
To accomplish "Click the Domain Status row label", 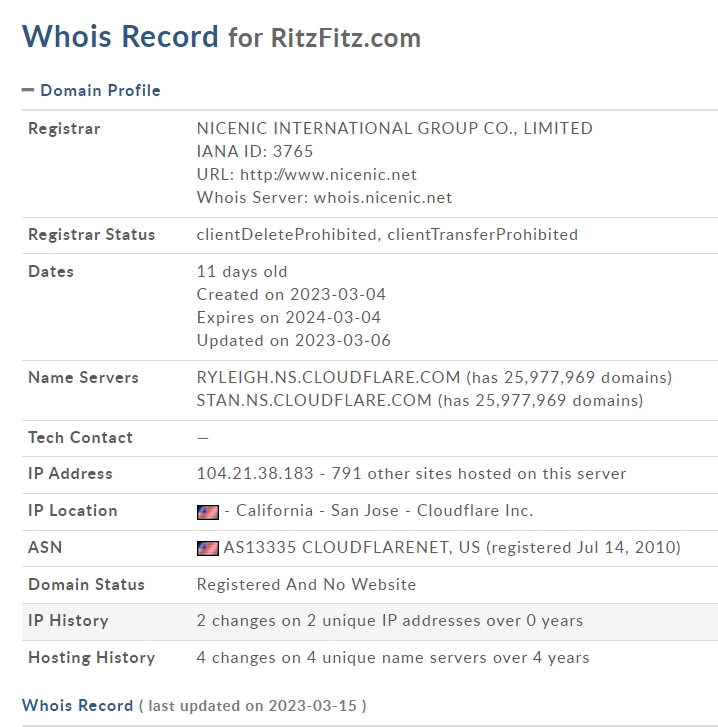I will [86, 585].
